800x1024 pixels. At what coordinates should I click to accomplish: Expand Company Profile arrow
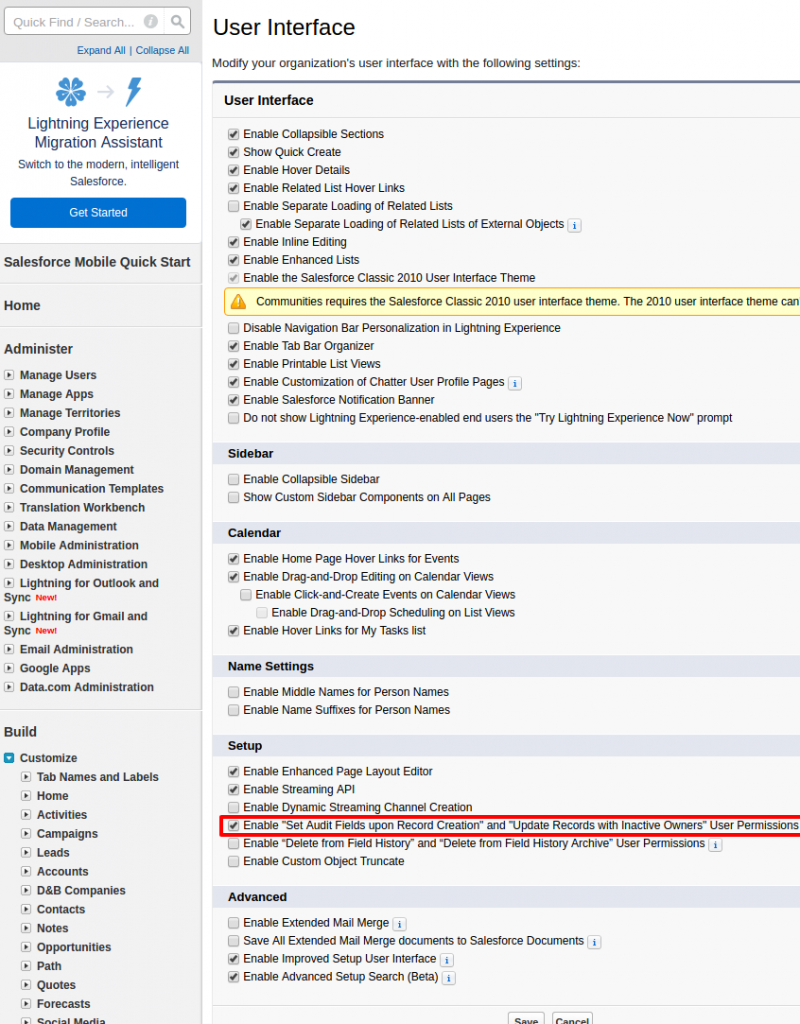tap(9, 432)
